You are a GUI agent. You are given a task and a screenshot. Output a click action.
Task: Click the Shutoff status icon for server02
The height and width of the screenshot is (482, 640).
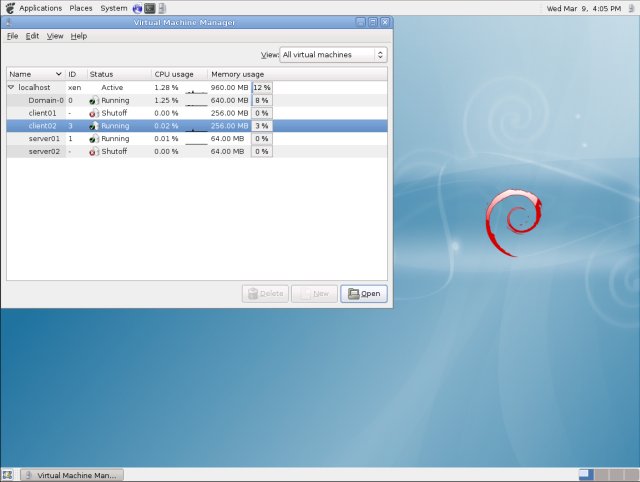[94, 151]
